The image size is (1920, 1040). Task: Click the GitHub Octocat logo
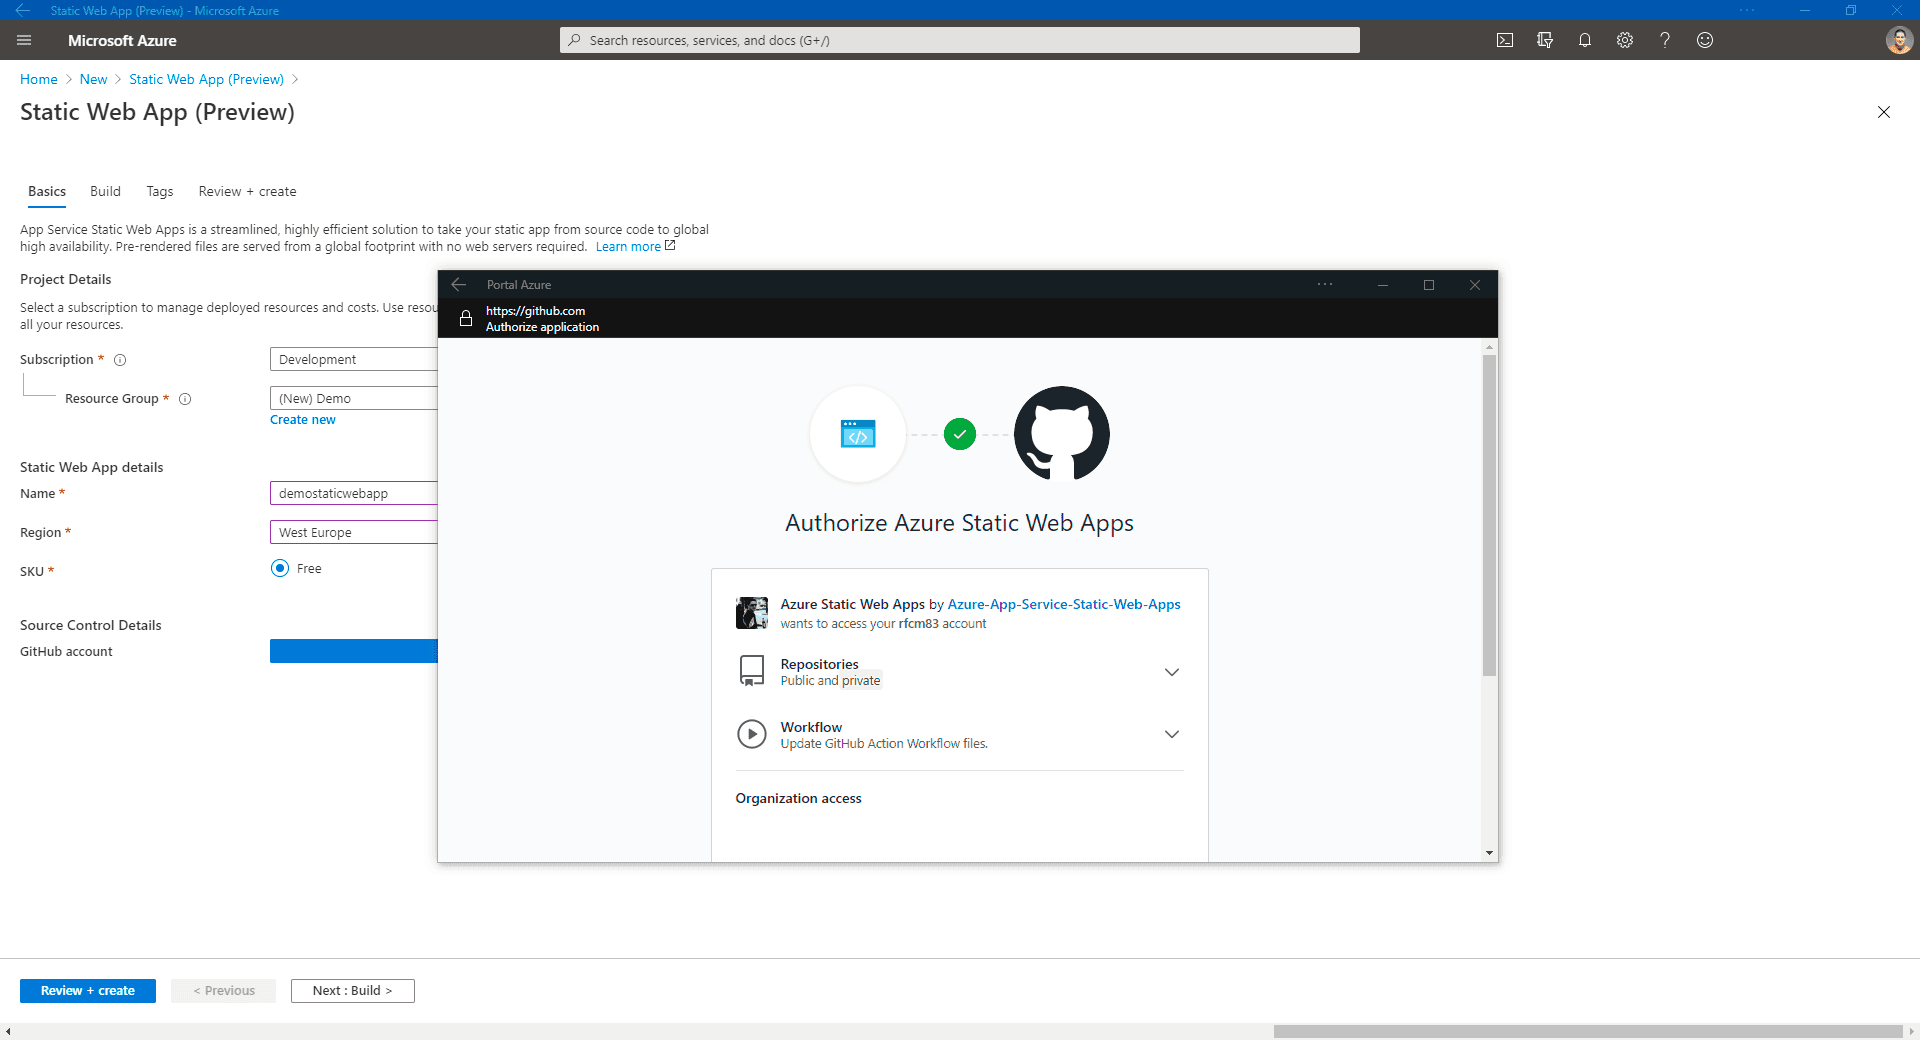(1062, 434)
